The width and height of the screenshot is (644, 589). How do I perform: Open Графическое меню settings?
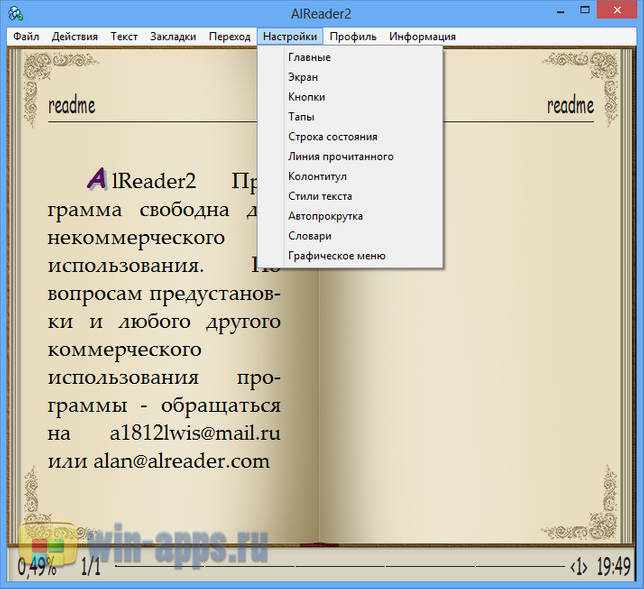pos(350,256)
